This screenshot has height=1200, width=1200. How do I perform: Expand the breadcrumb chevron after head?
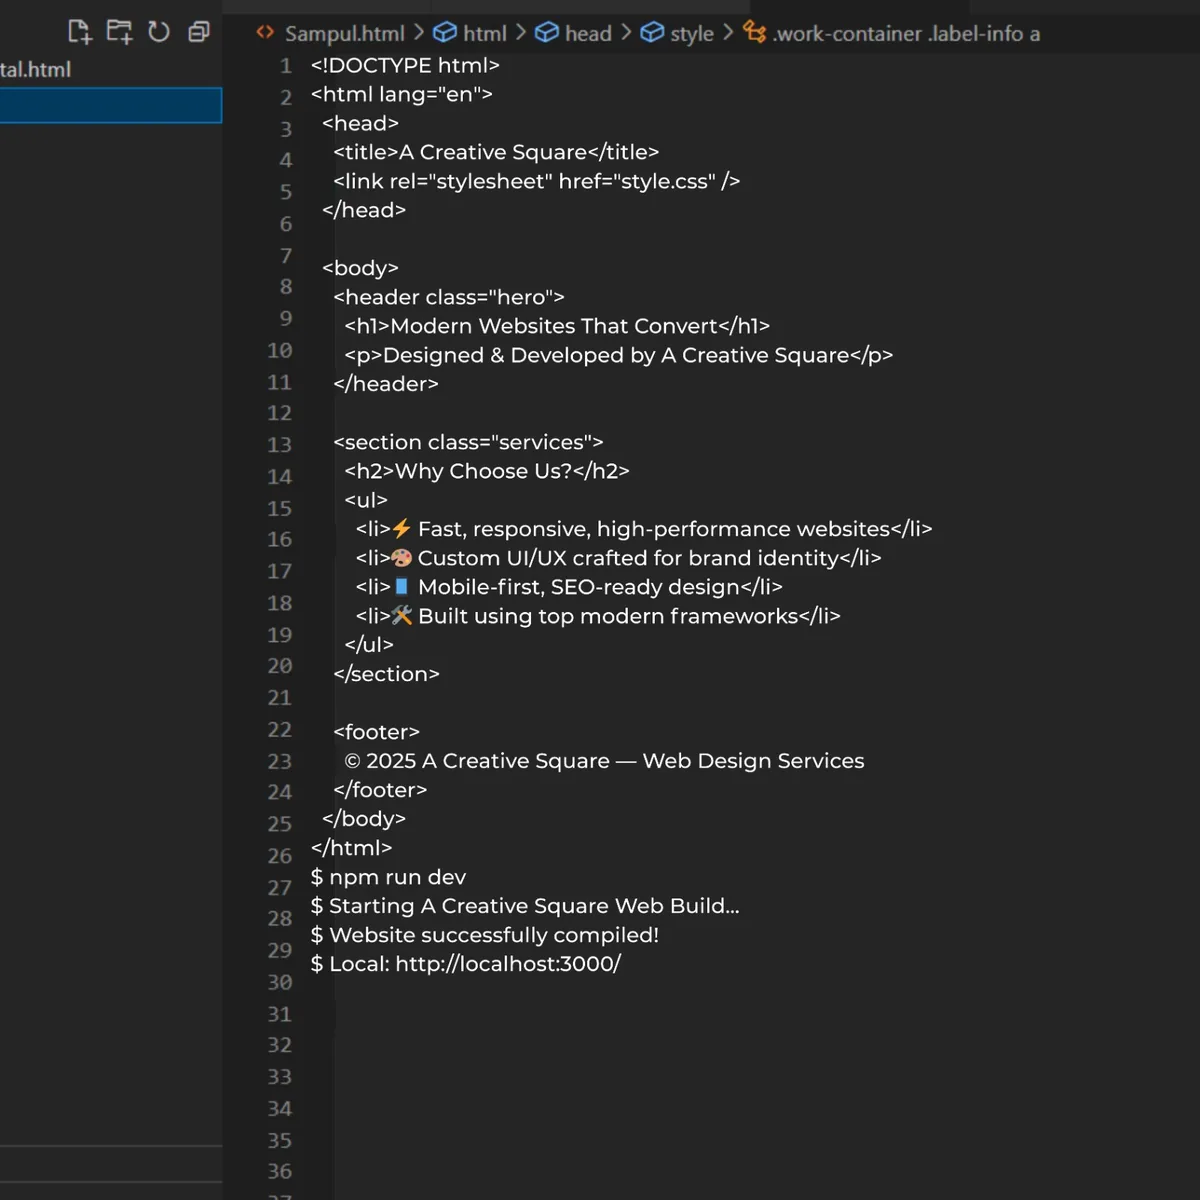[x=626, y=33]
